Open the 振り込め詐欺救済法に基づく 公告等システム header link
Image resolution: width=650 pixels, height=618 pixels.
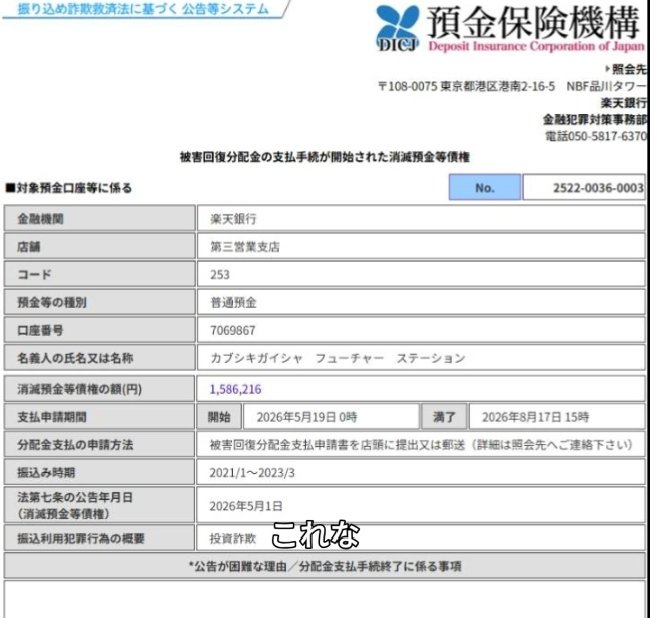tap(143, 9)
